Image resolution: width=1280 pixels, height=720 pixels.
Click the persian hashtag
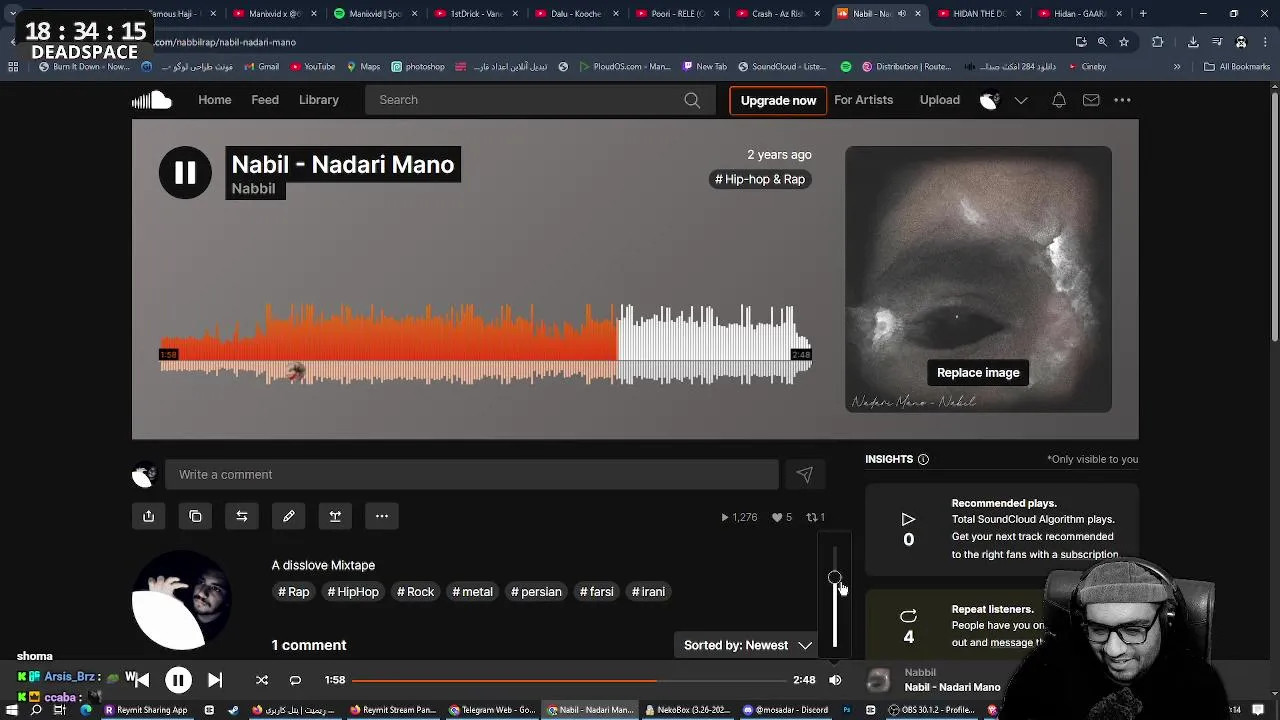536,592
